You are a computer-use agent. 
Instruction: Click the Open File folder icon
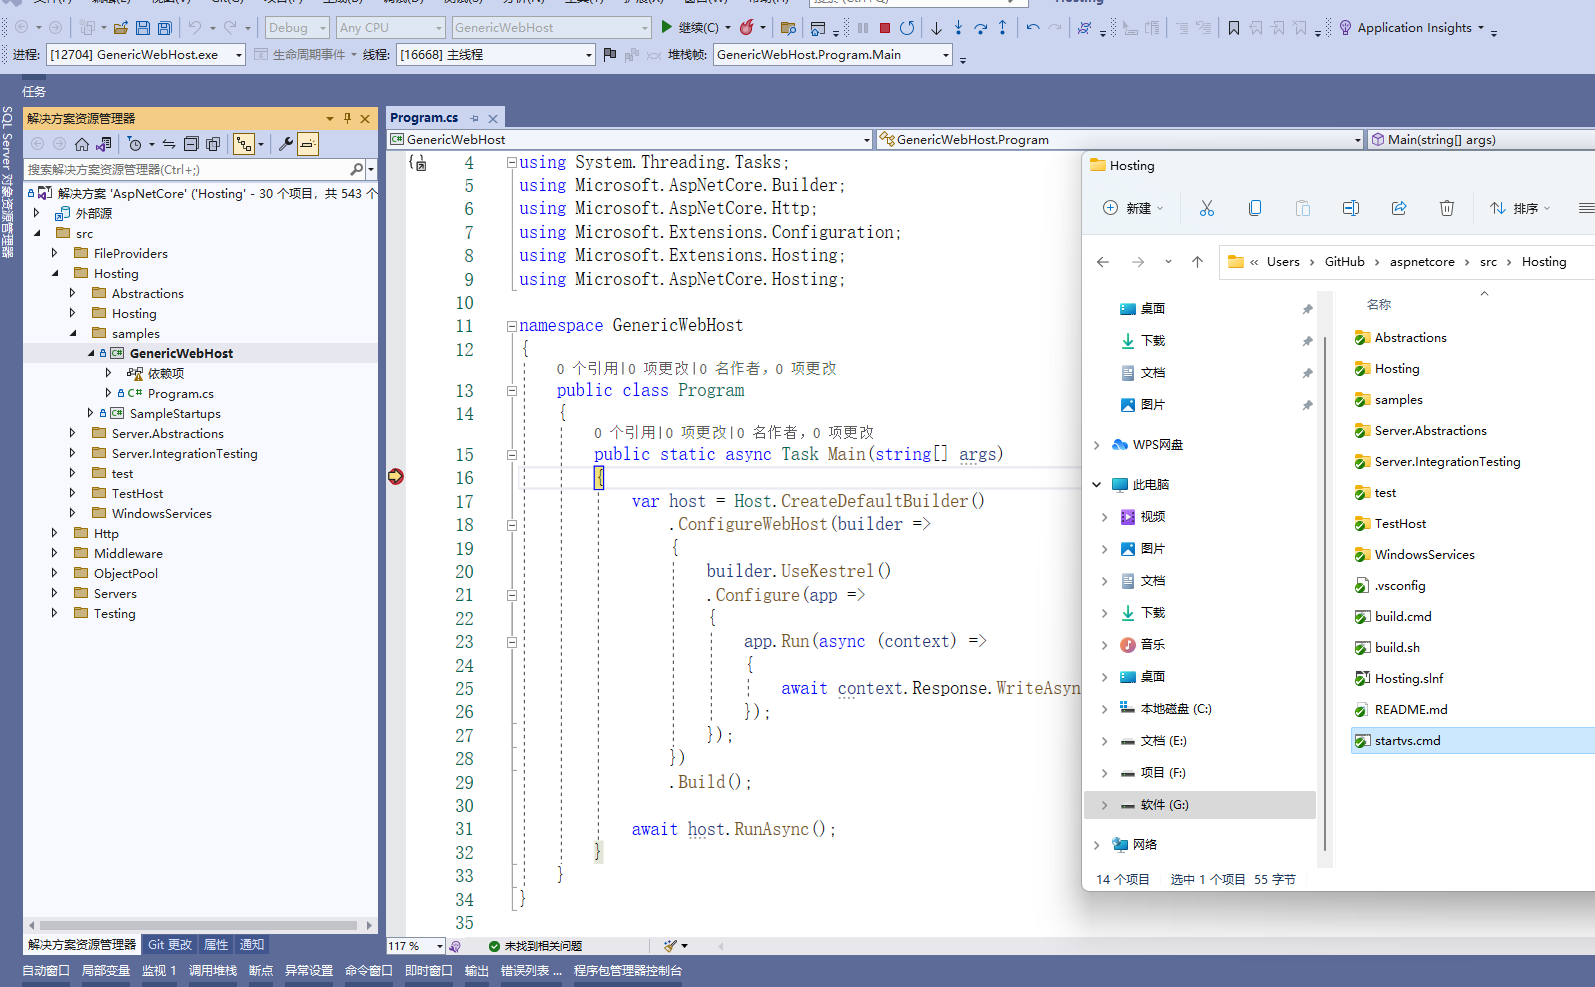tap(121, 28)
